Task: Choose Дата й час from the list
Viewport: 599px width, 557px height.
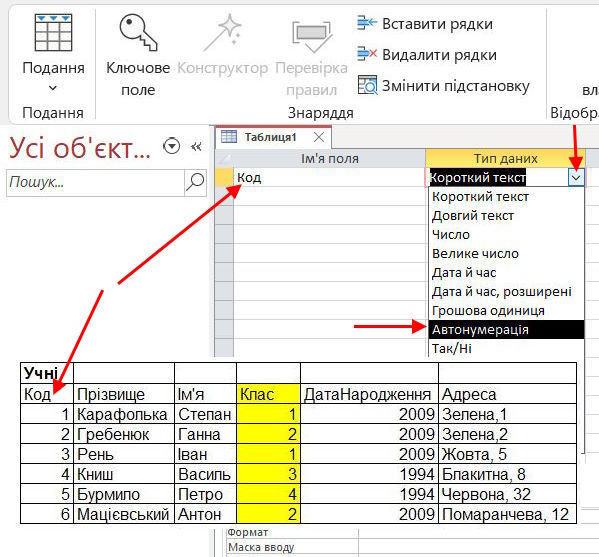Action: pyautogui.click(x=507, y=273)
